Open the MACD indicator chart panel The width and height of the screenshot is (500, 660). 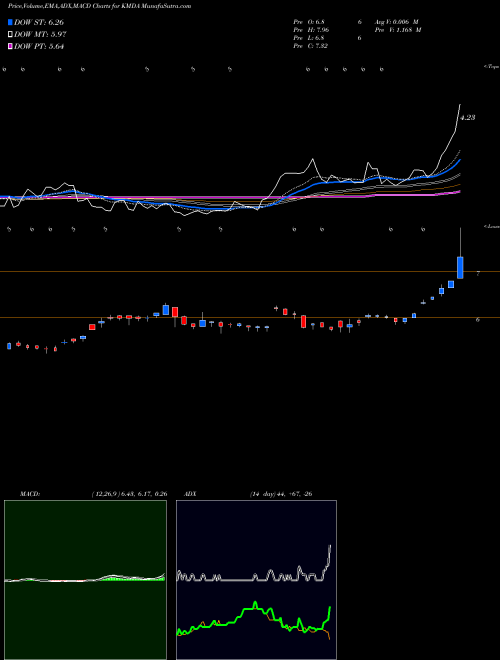click(85, 580)
